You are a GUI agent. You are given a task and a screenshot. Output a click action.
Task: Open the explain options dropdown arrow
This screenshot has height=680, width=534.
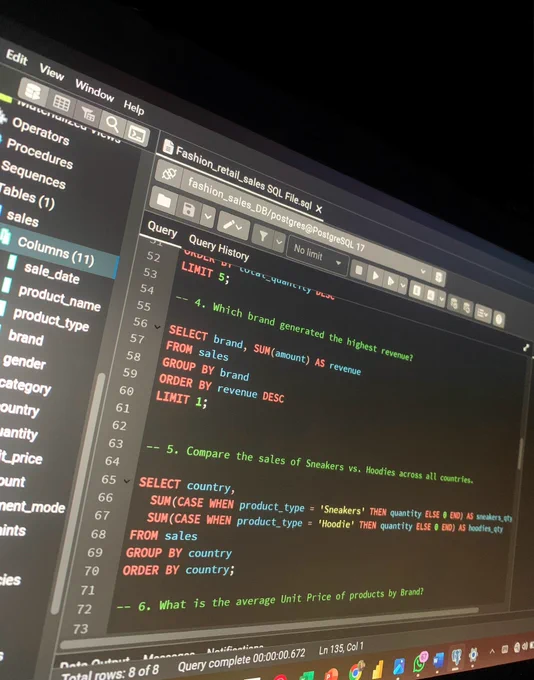click(441, 299)
